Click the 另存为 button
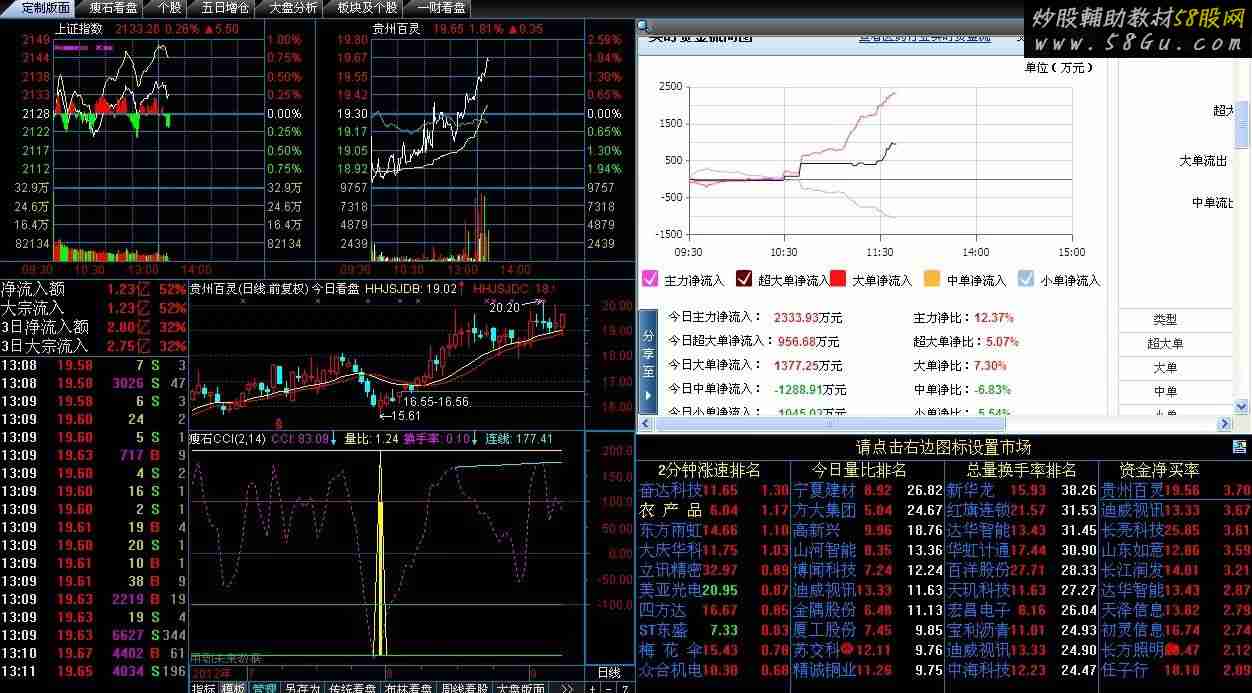Image resolution: width=1252 pixels, height=693 pixels. [302, 688]
